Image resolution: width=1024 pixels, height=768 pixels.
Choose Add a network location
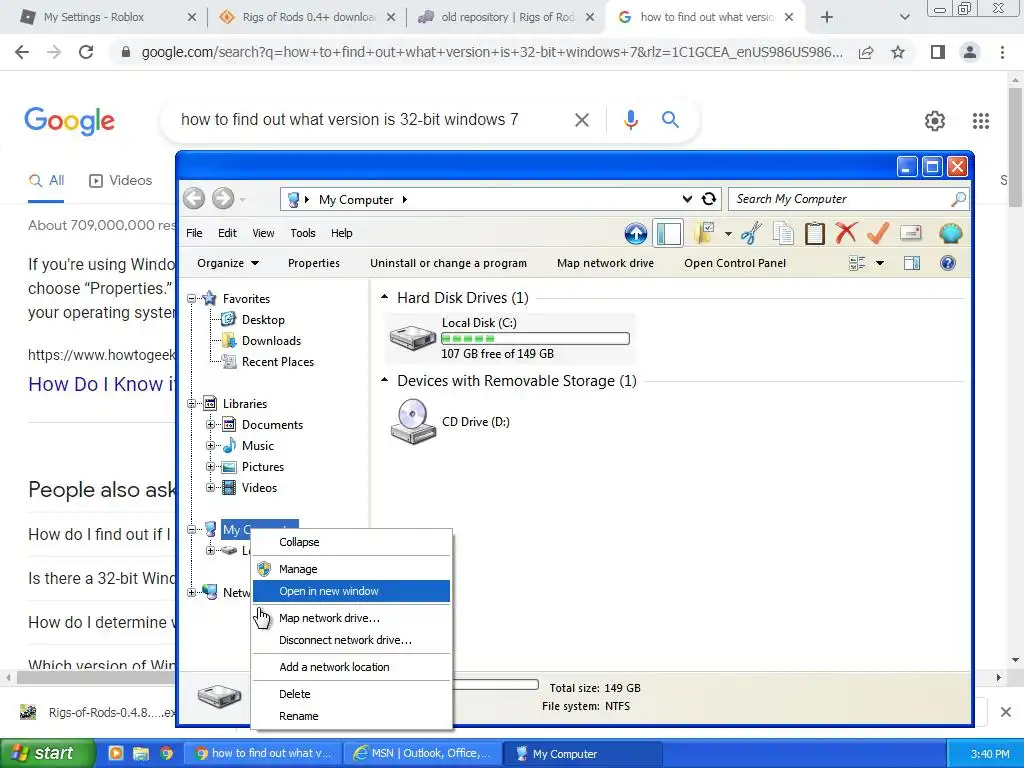point(351,667)
